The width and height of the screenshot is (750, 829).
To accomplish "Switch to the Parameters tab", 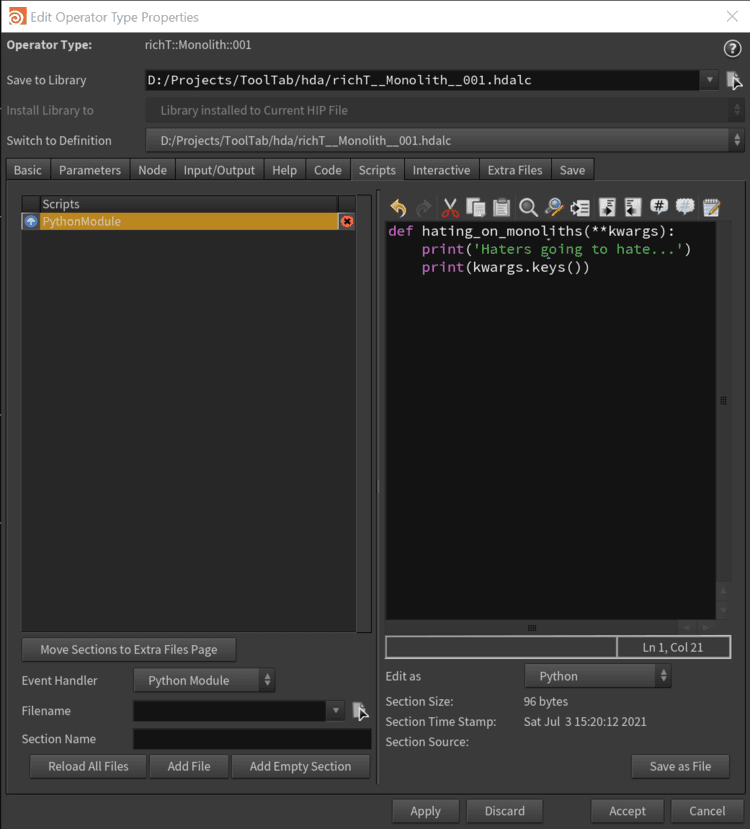I will pos(90,170).
